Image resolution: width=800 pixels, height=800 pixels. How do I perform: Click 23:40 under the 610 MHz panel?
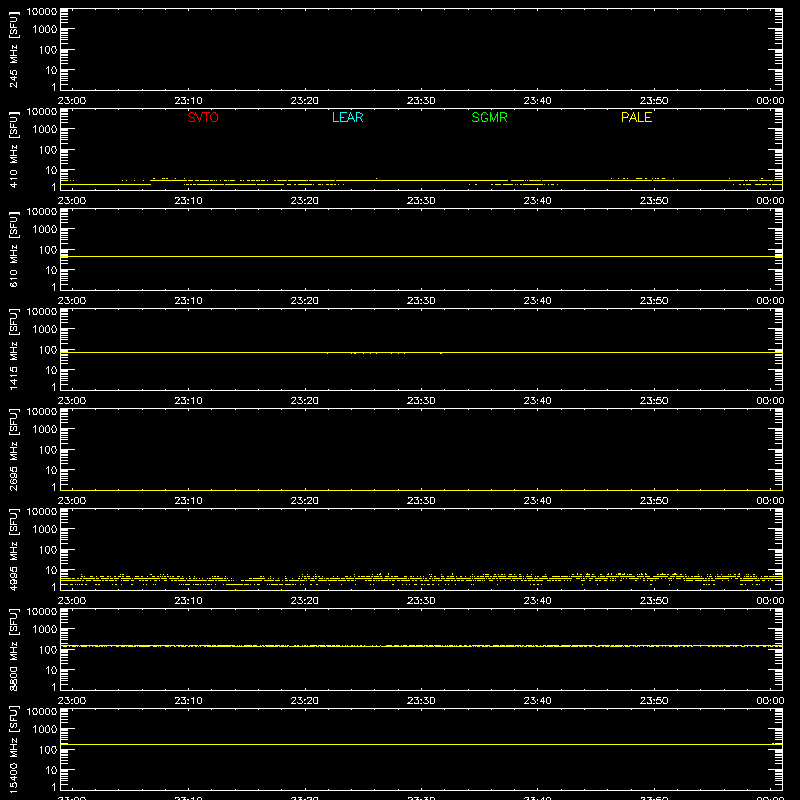(537, 301)
